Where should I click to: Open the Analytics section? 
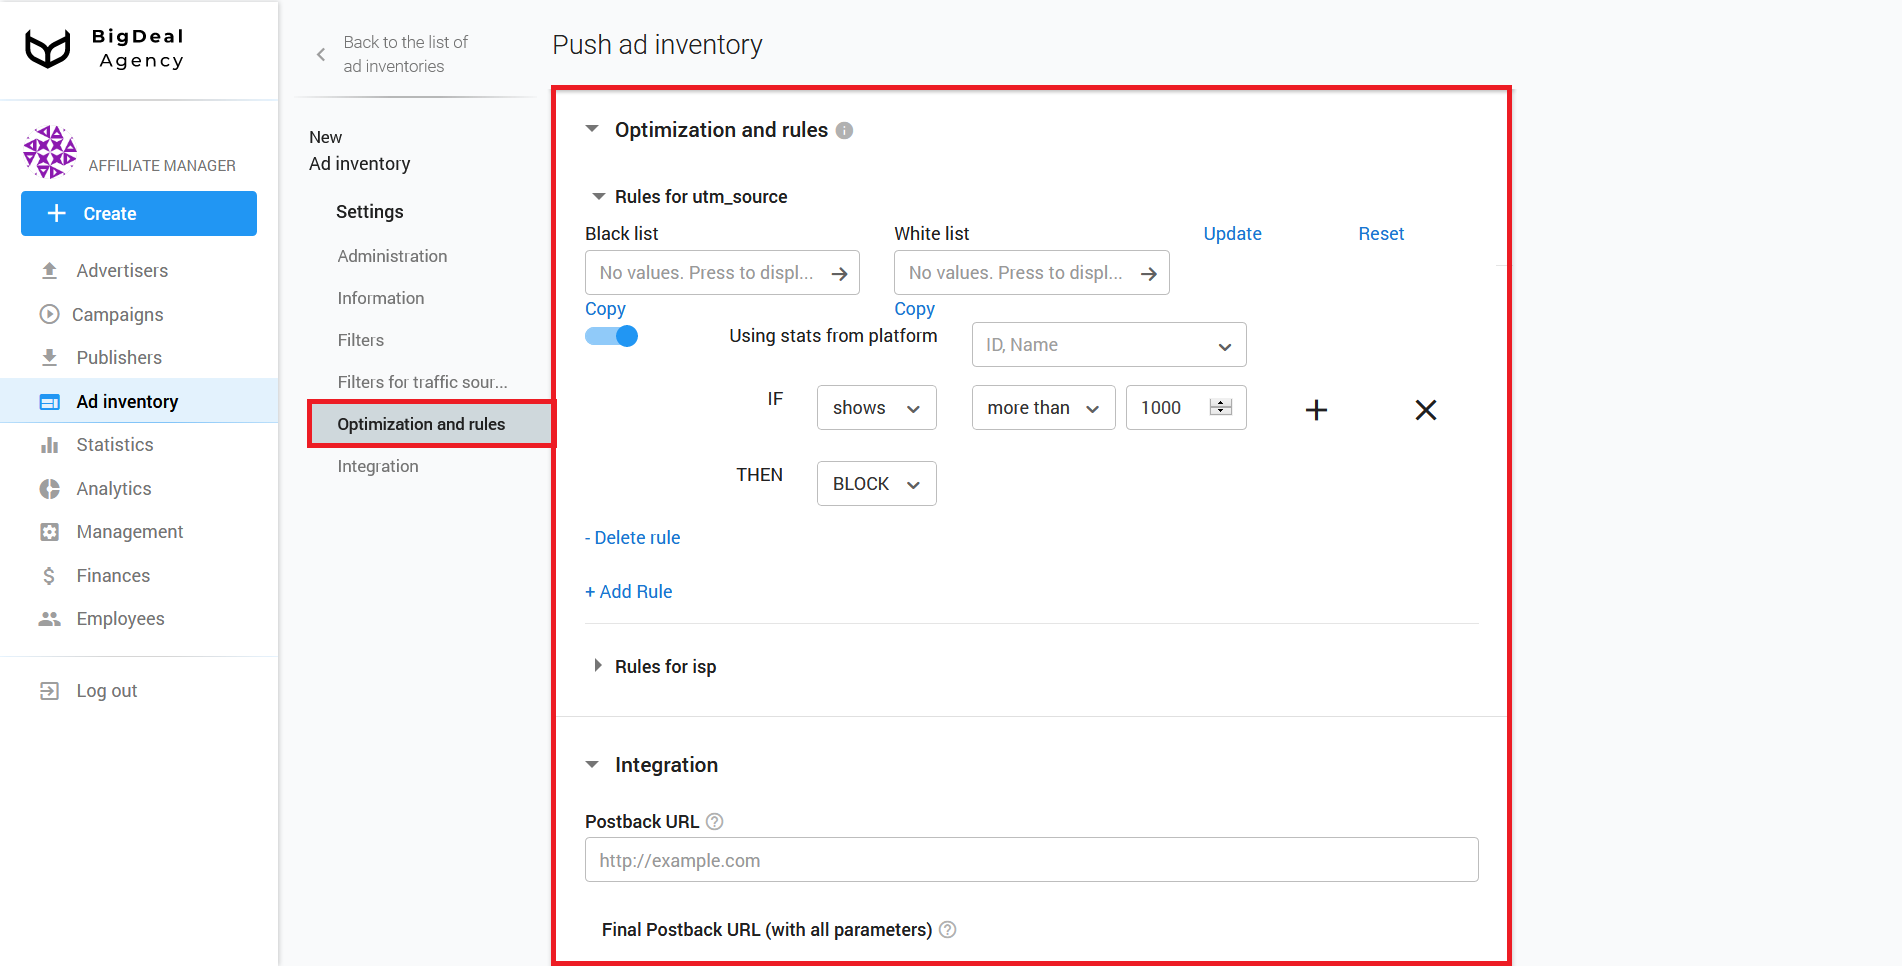[112, 488]
